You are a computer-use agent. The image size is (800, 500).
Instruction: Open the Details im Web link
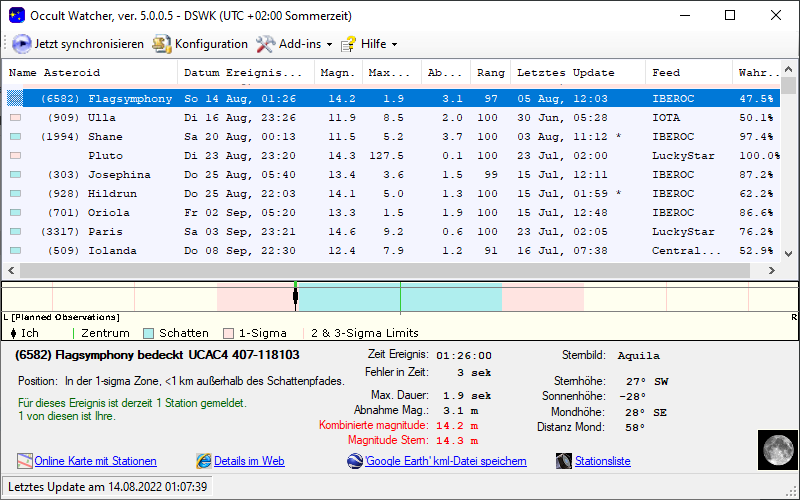pyautogui.click(x=249, y=461)
